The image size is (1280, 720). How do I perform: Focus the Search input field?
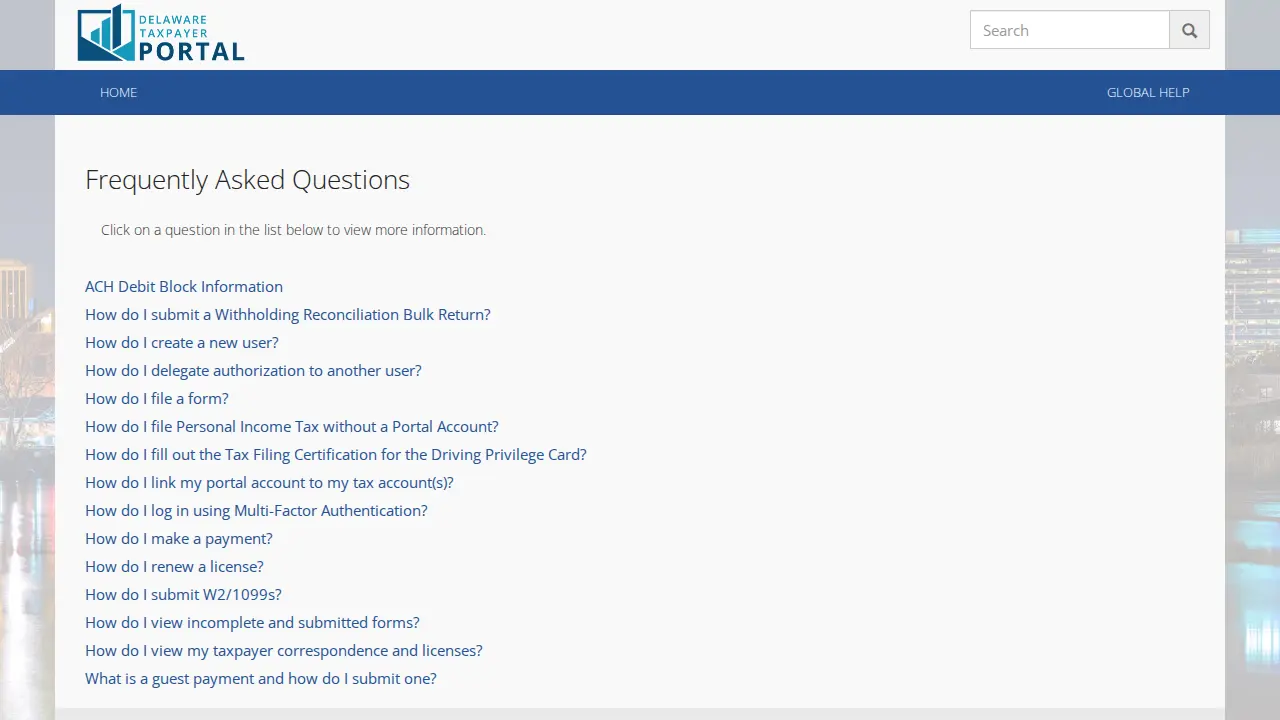[1070, 30]
